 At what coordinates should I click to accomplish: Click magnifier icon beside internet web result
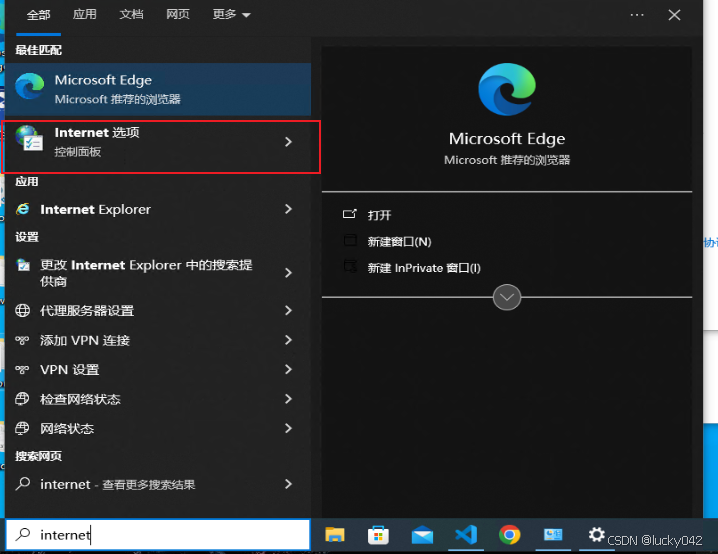pyautogui.click(x=22, y=483)
